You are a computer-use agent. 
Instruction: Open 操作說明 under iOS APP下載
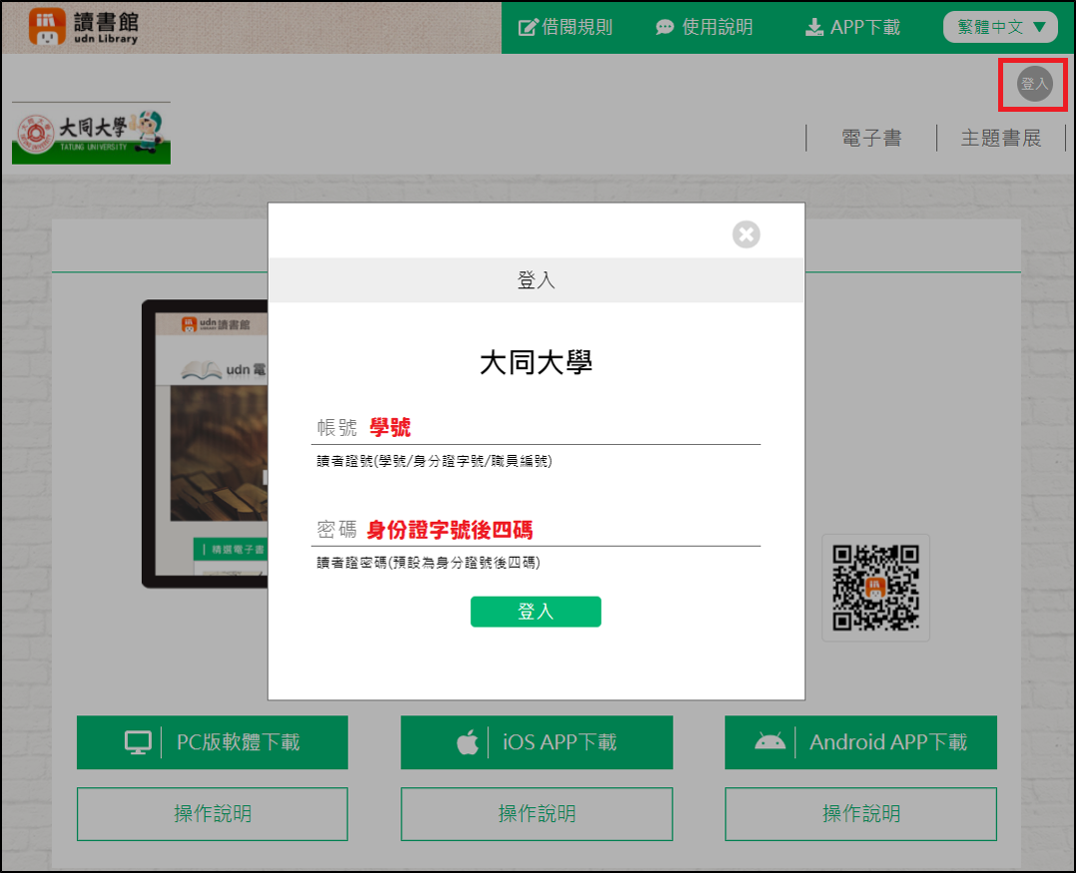click(537, 814)
